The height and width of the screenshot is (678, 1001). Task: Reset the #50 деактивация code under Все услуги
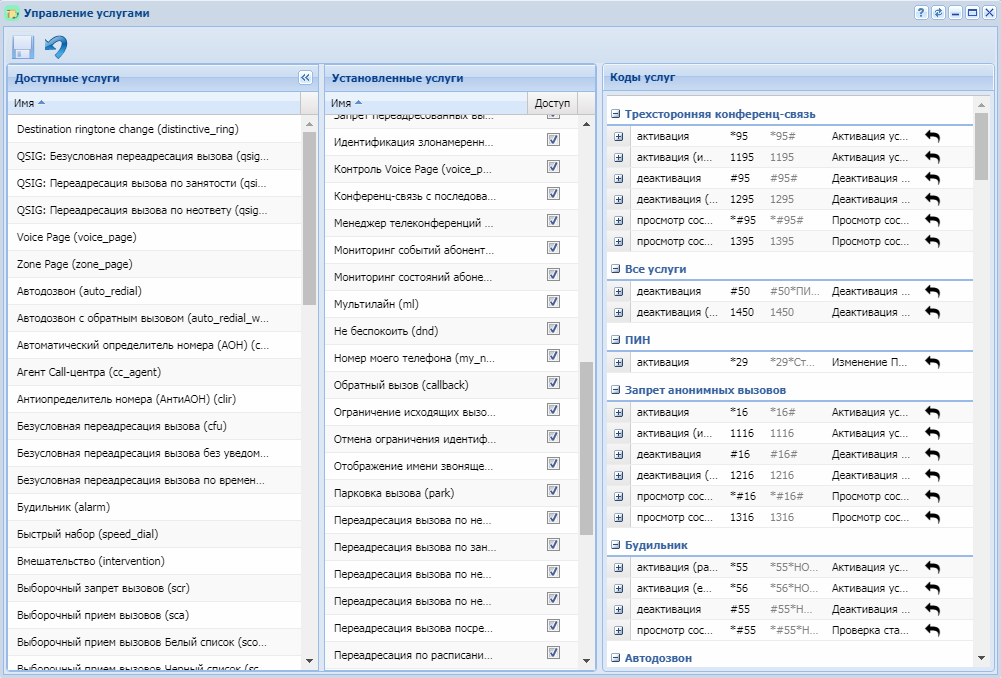(x=932, y=291)
